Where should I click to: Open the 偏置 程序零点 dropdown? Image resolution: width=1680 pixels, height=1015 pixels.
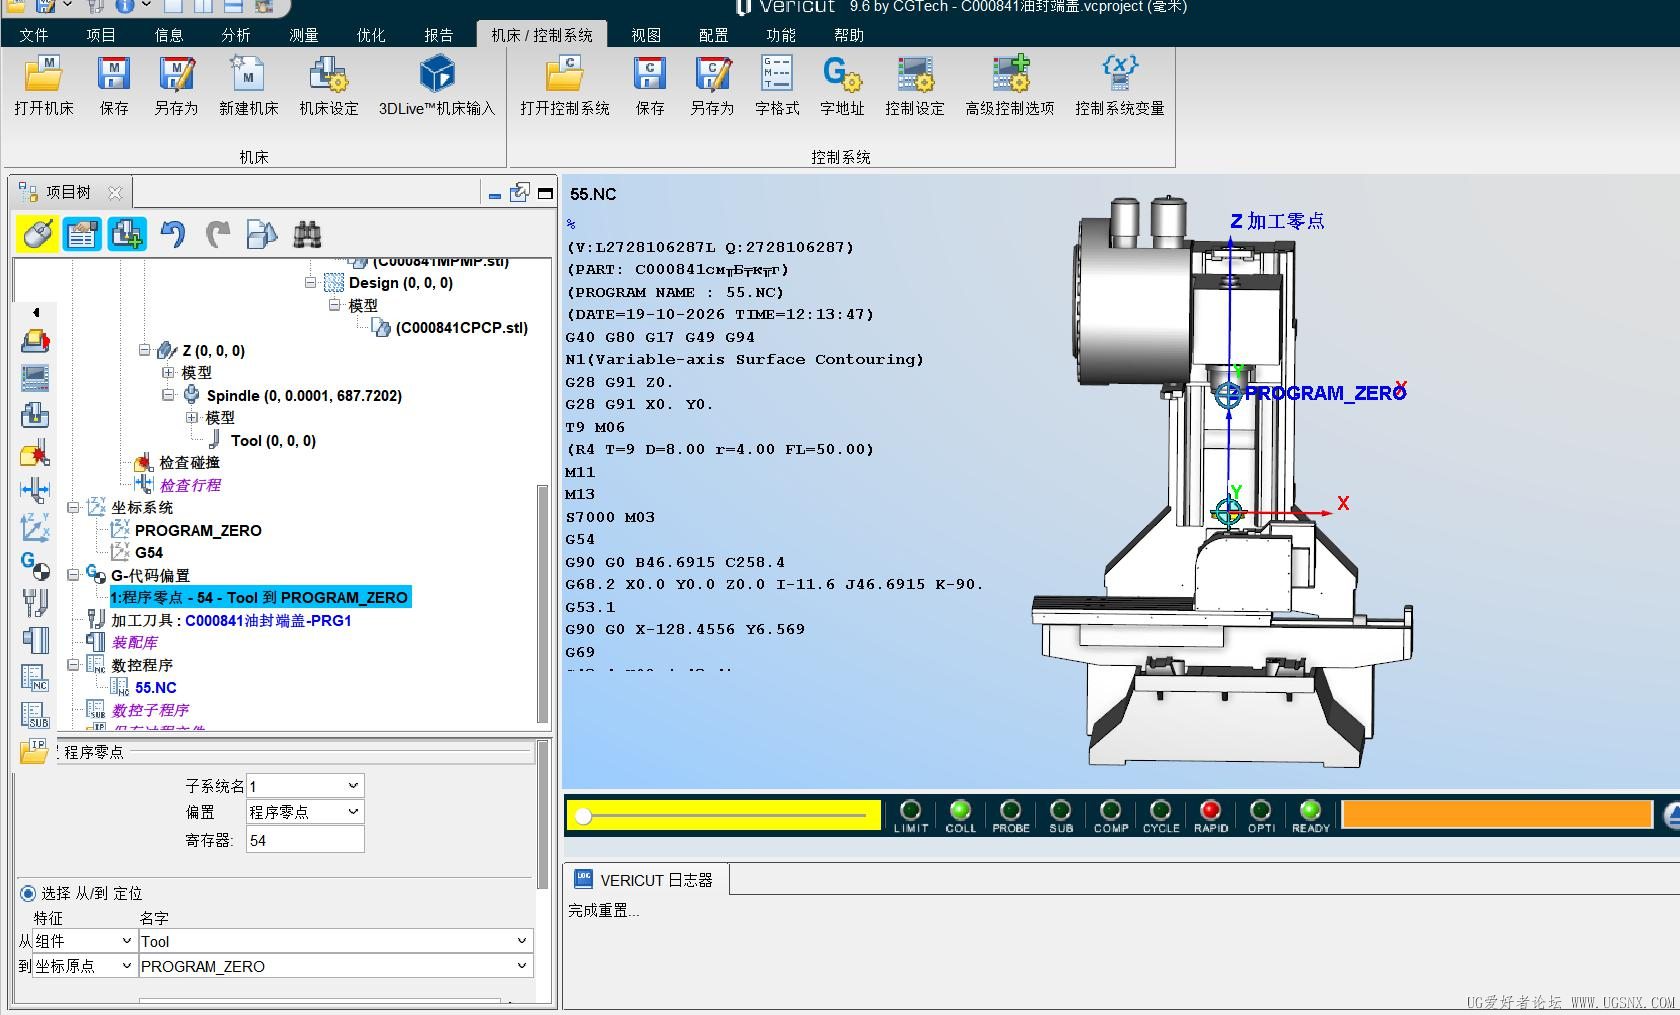(x=305, y=812)
